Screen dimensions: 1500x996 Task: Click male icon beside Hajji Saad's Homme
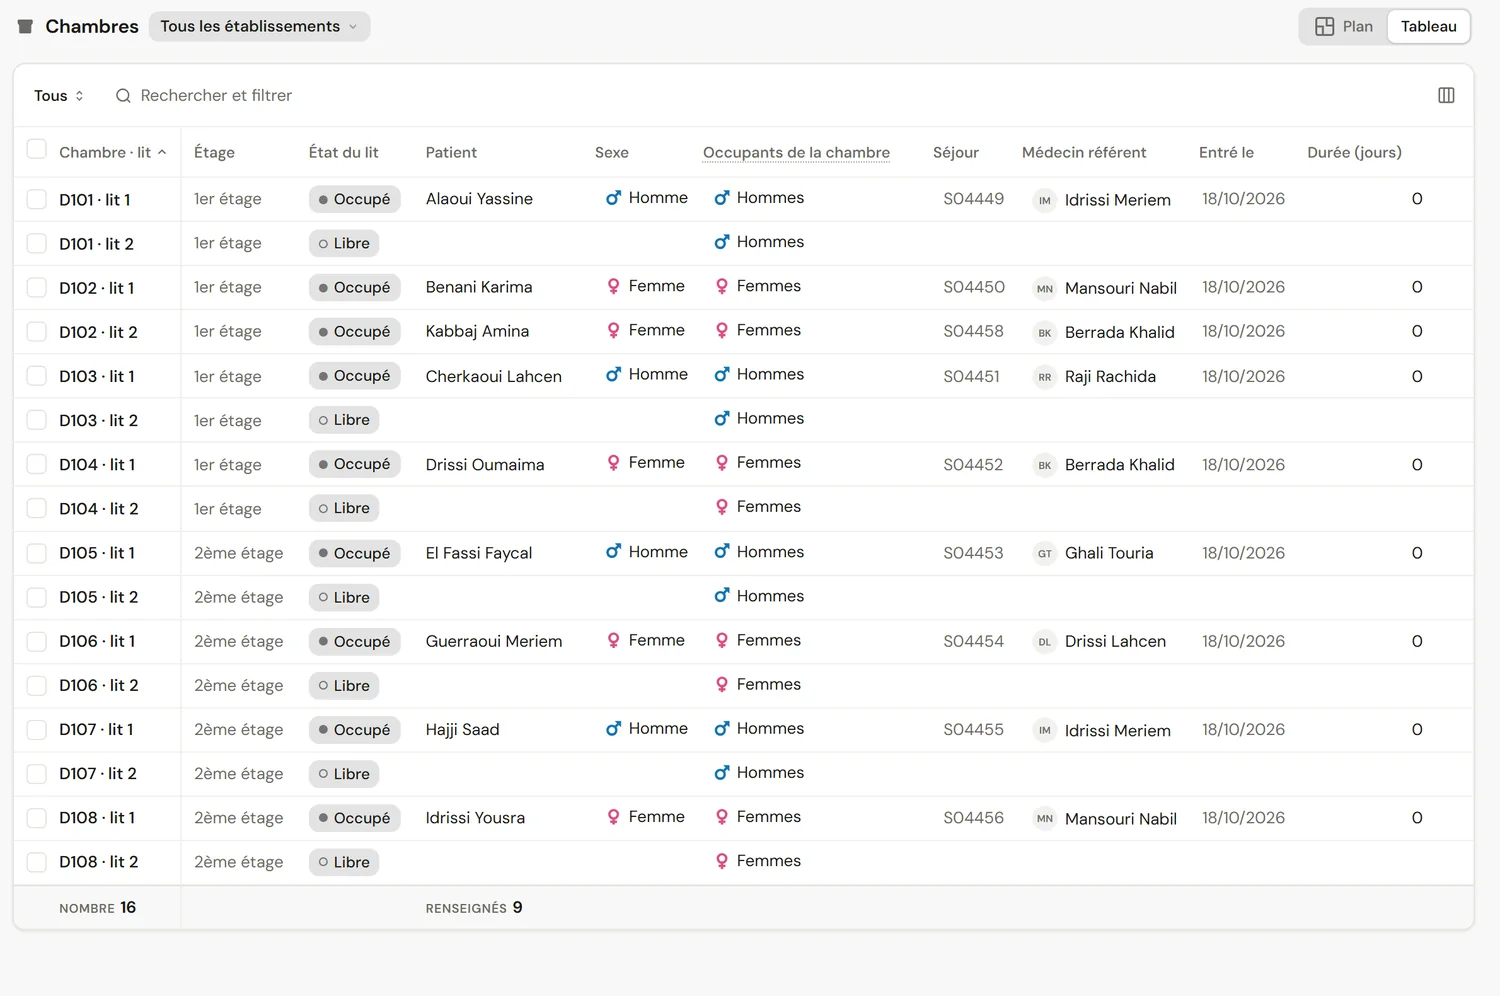pos(613,729)
